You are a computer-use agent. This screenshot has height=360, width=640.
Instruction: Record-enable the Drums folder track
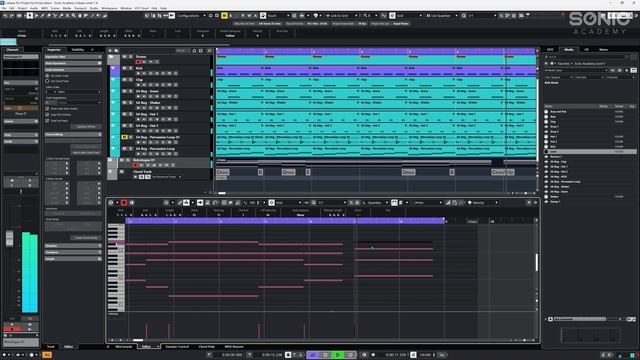[x=138, y=62]
